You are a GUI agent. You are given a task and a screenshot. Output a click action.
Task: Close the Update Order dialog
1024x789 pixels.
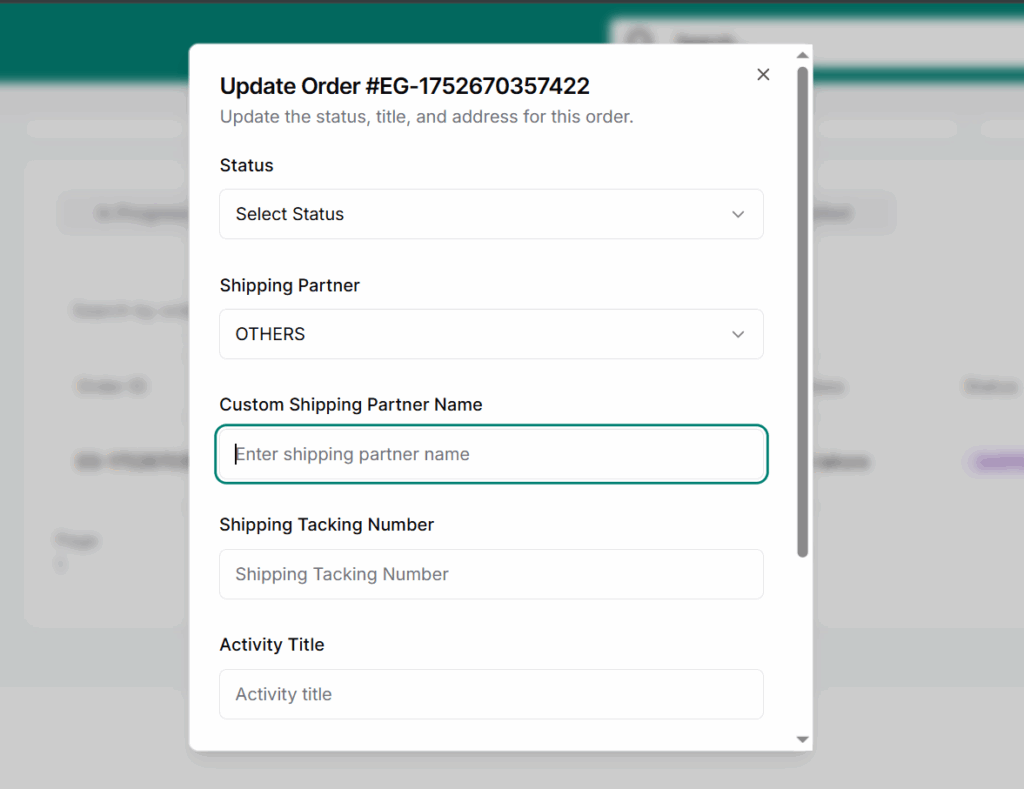click(763, 75)
